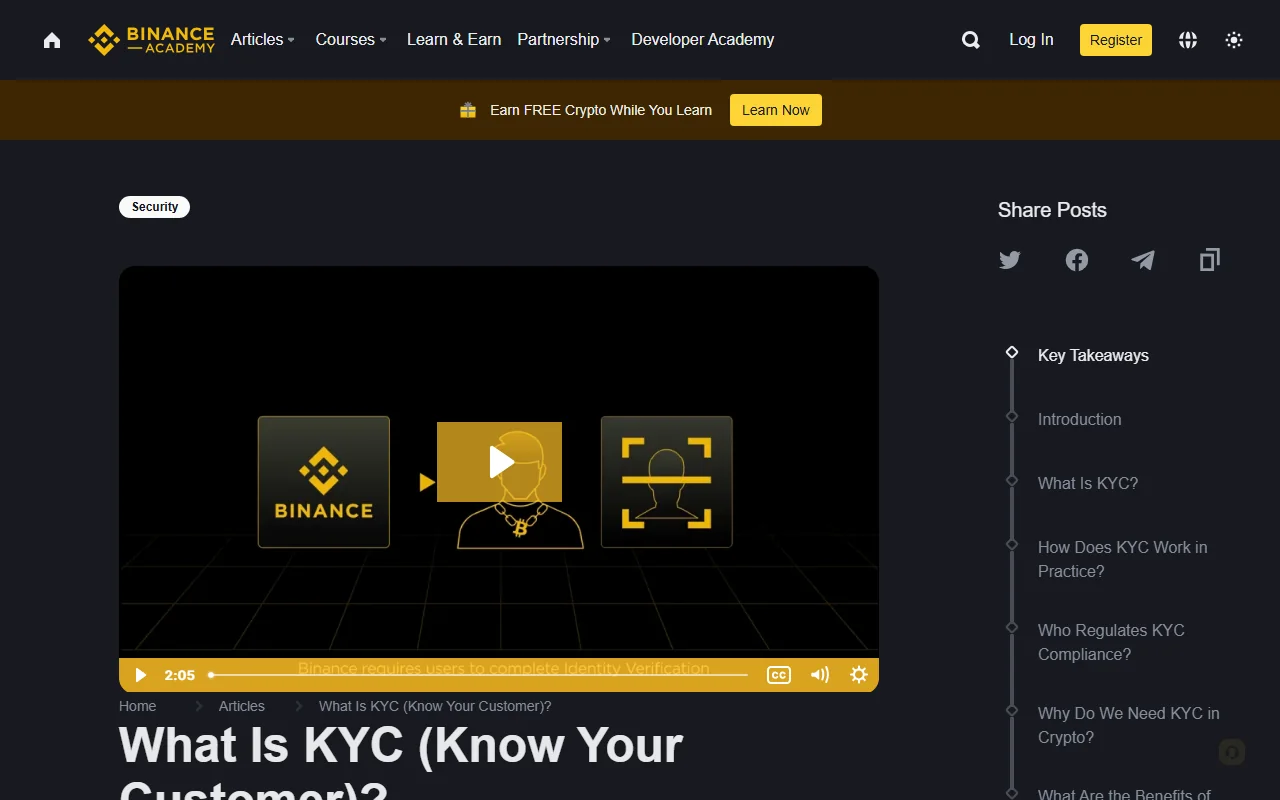This screenshot has width=1280, height=800.
Task: Expand the Courses dropdown menu
Action: click(x=351, y=40)
